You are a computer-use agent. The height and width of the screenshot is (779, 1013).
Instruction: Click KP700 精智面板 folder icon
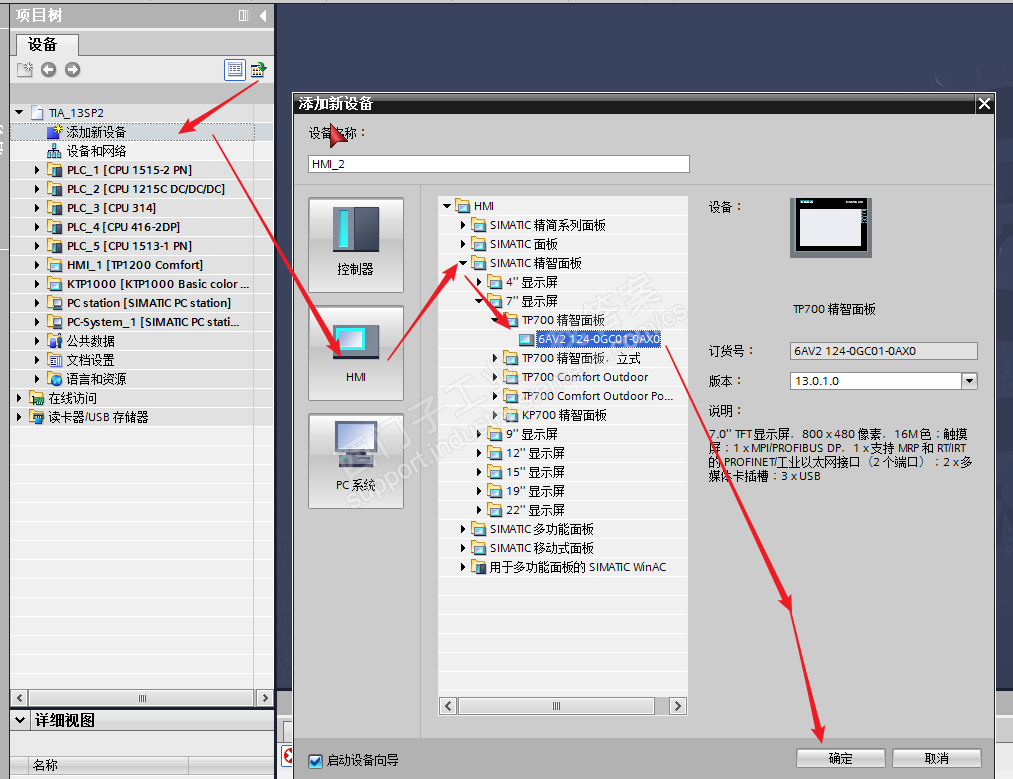coord(510,415)
